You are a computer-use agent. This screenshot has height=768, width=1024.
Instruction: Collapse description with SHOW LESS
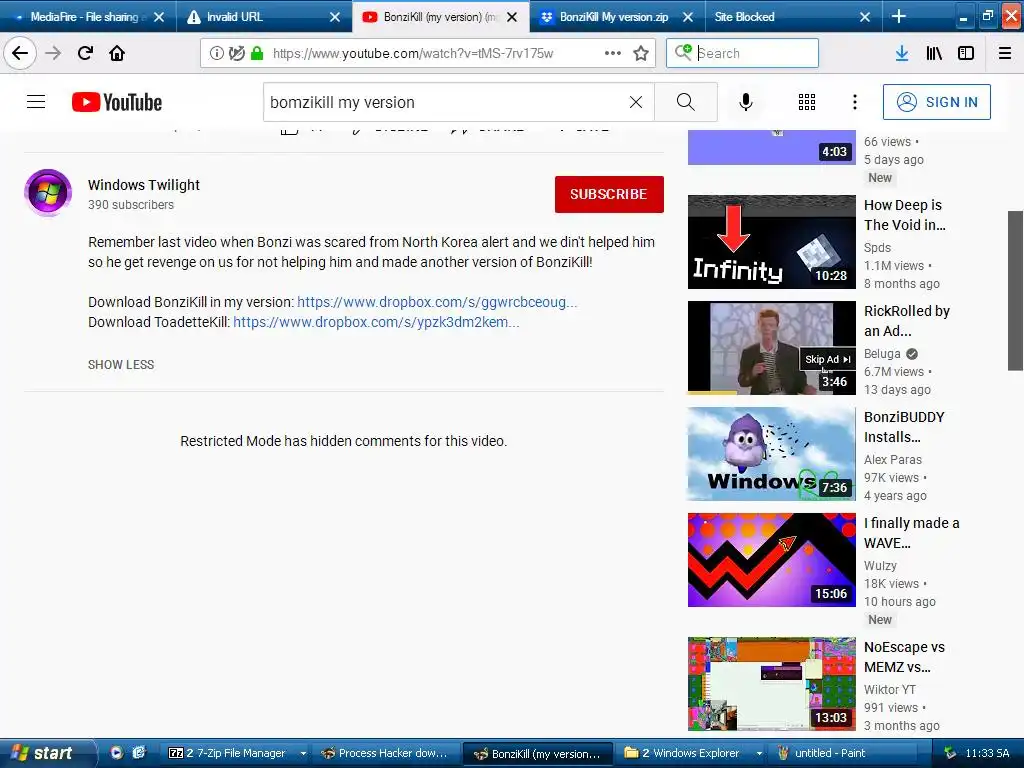(x=121, y=364)
